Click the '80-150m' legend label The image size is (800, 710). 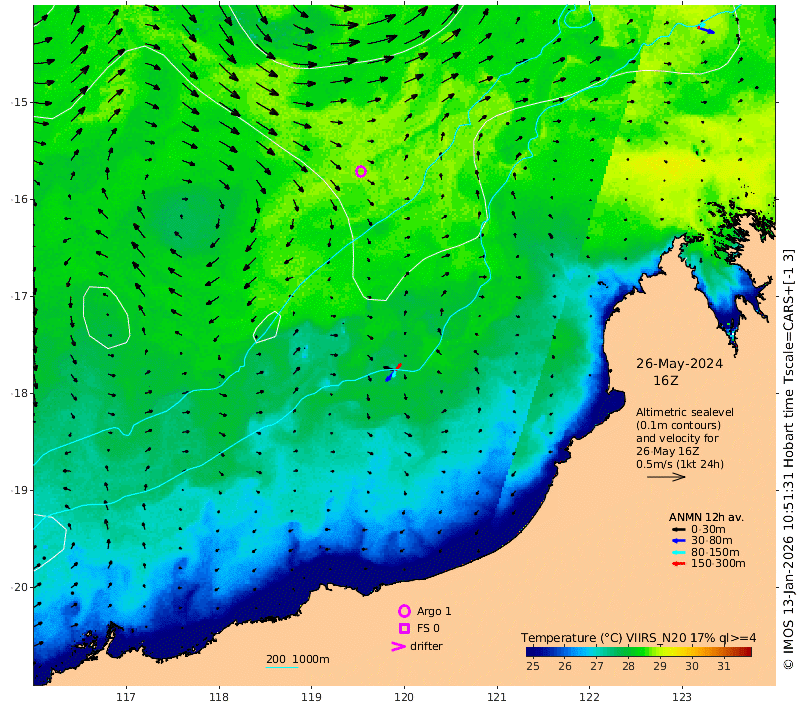pyautogui.click(x=715, y=552)
